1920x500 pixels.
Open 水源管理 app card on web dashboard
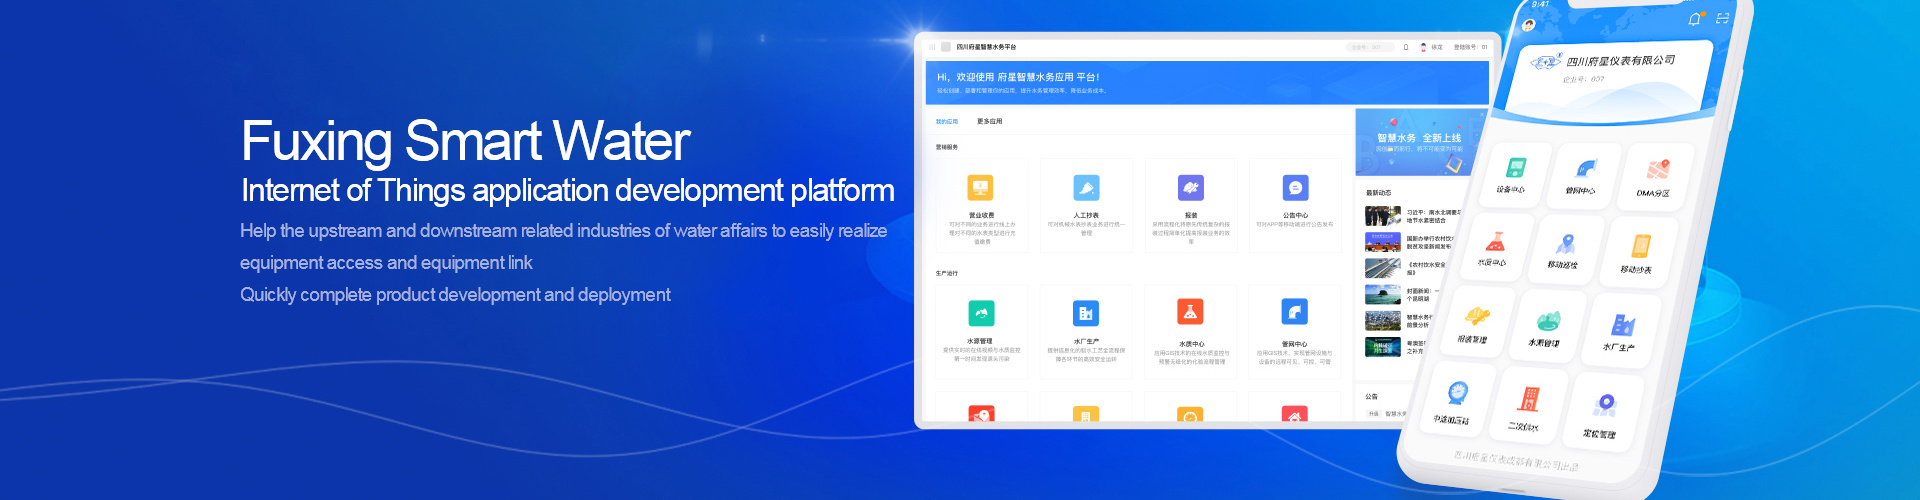tap(981, 332)
